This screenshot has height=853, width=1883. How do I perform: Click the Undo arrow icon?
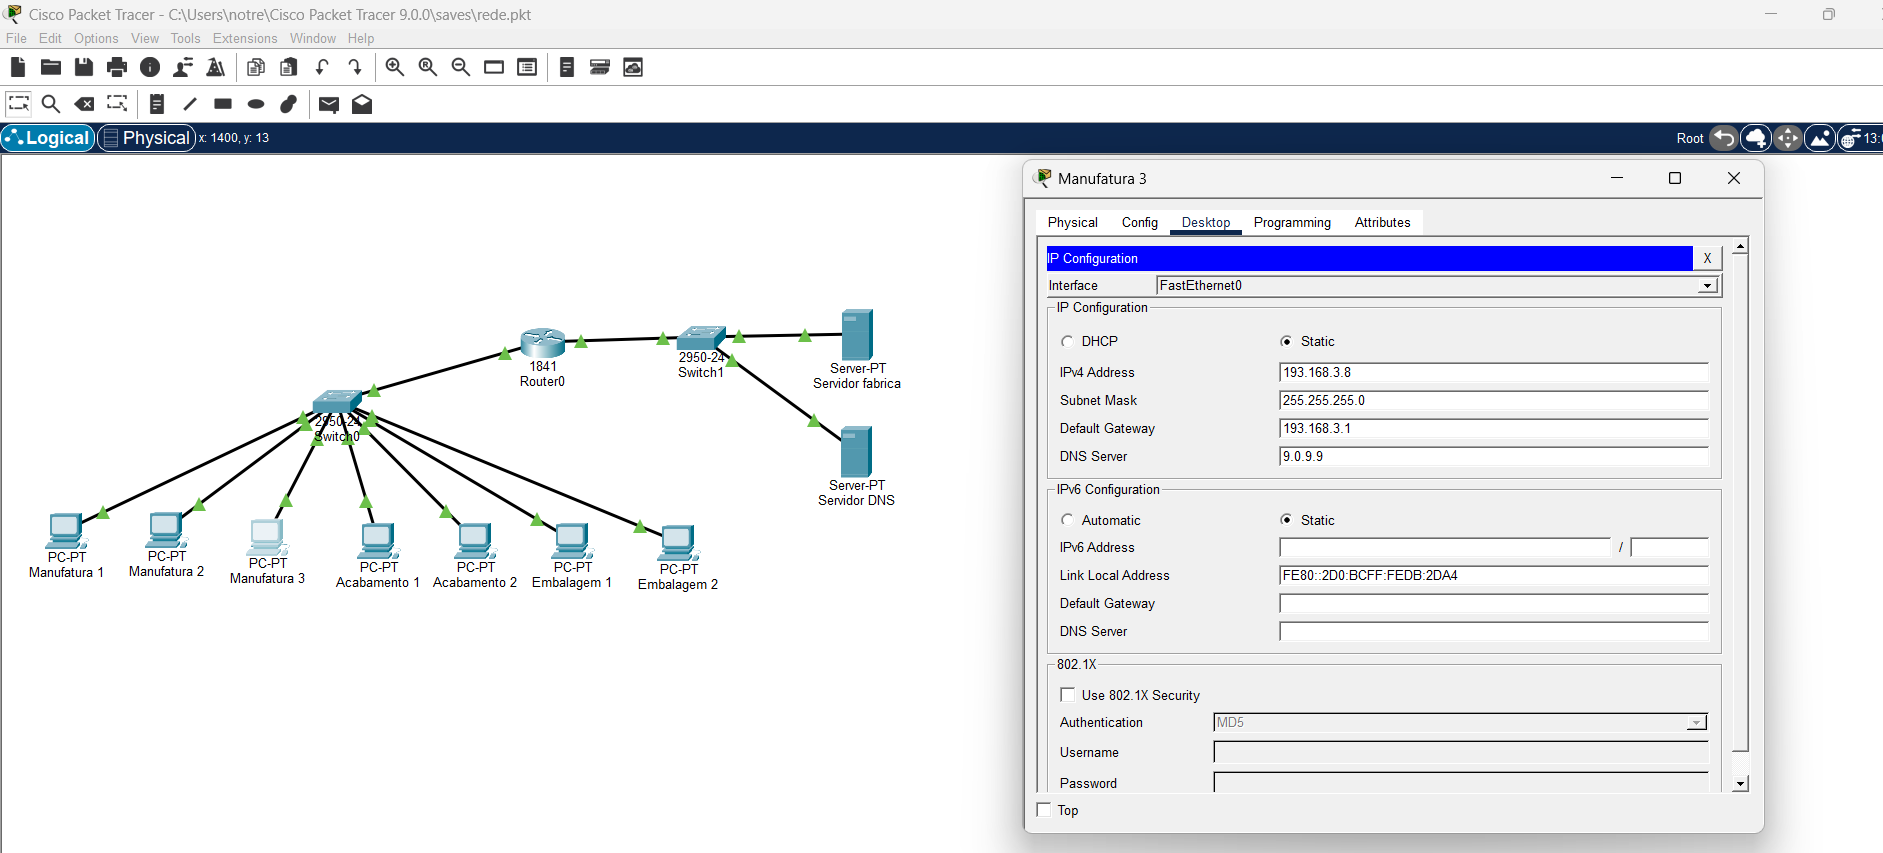point(322,67)
